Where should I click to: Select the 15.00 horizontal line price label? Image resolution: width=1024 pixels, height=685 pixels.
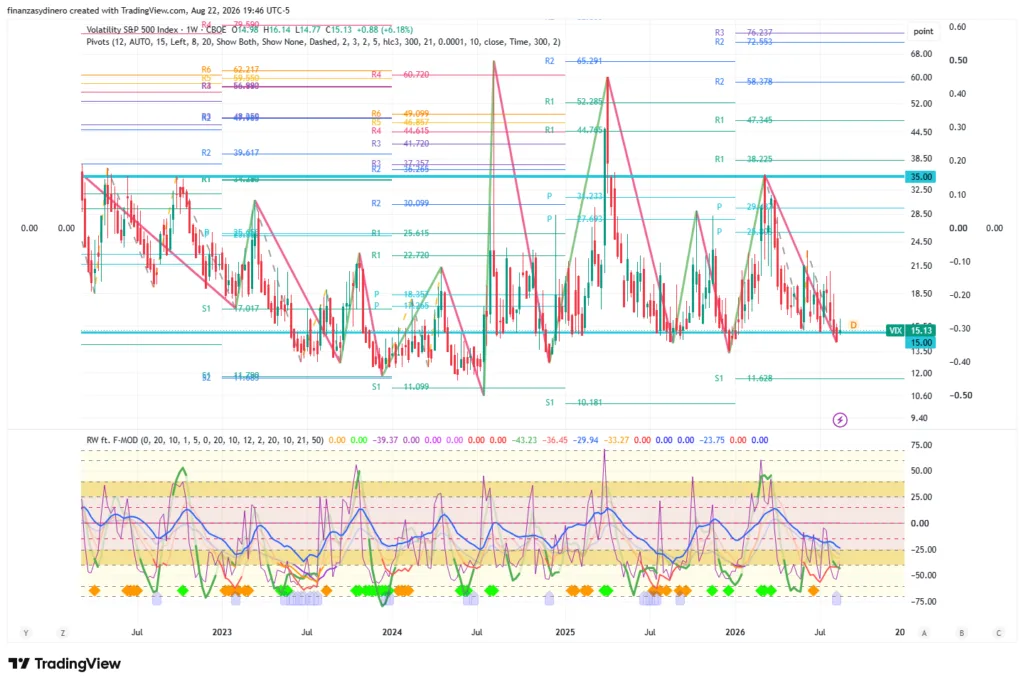(x=921, y=343)
